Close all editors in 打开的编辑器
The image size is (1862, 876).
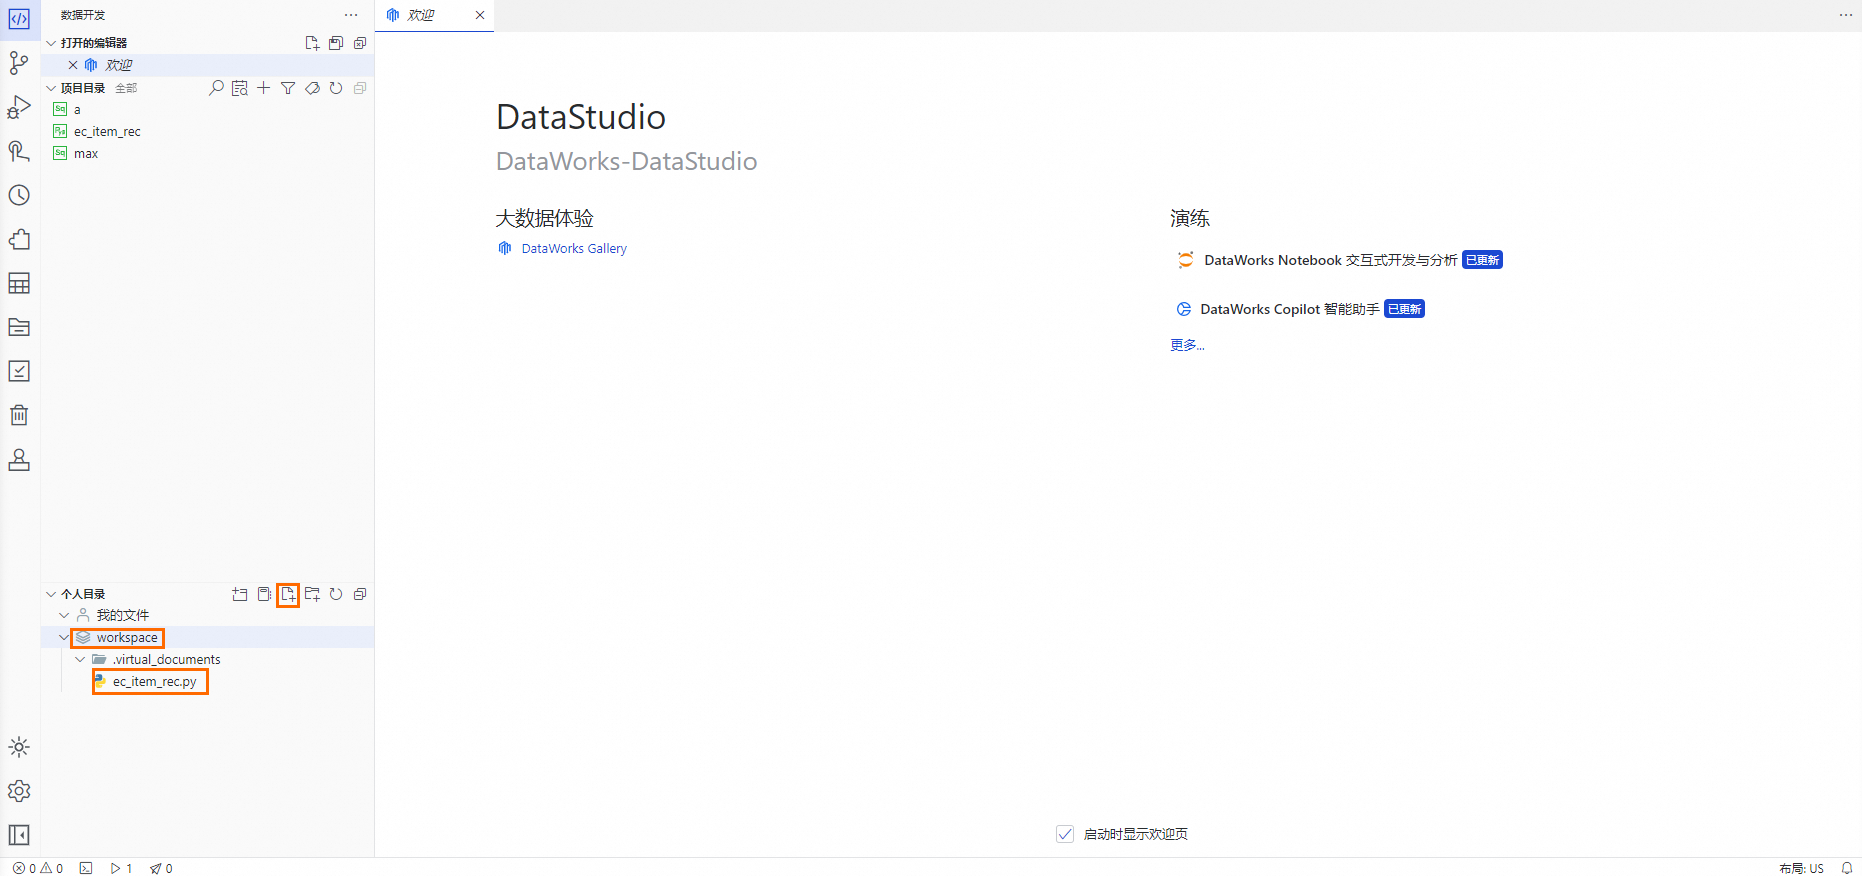pos(360,43)
